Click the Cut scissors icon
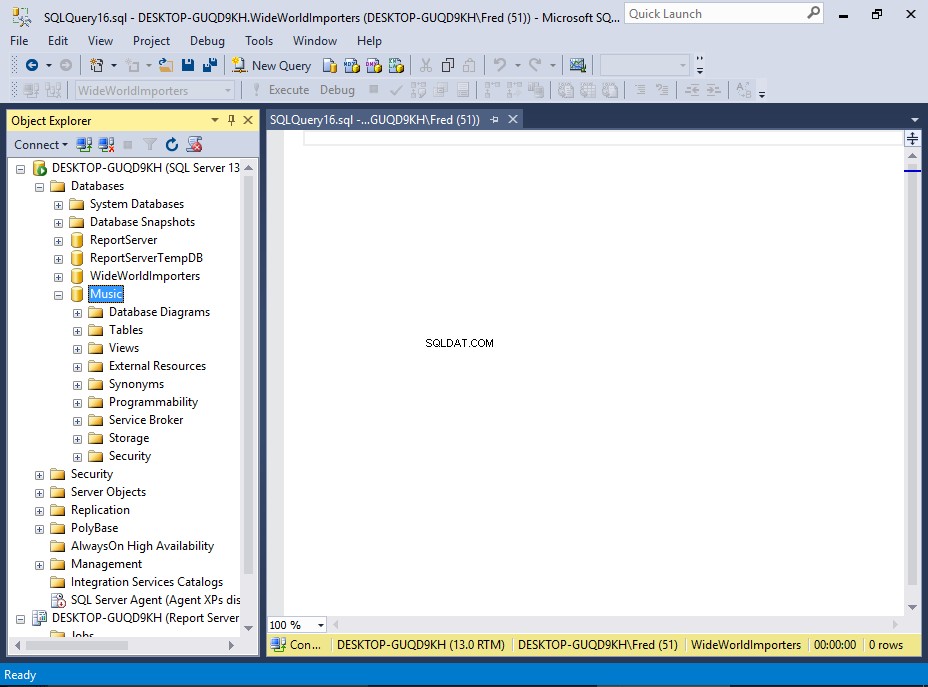The width and height of the screenshot is (928, 687). 426,65
